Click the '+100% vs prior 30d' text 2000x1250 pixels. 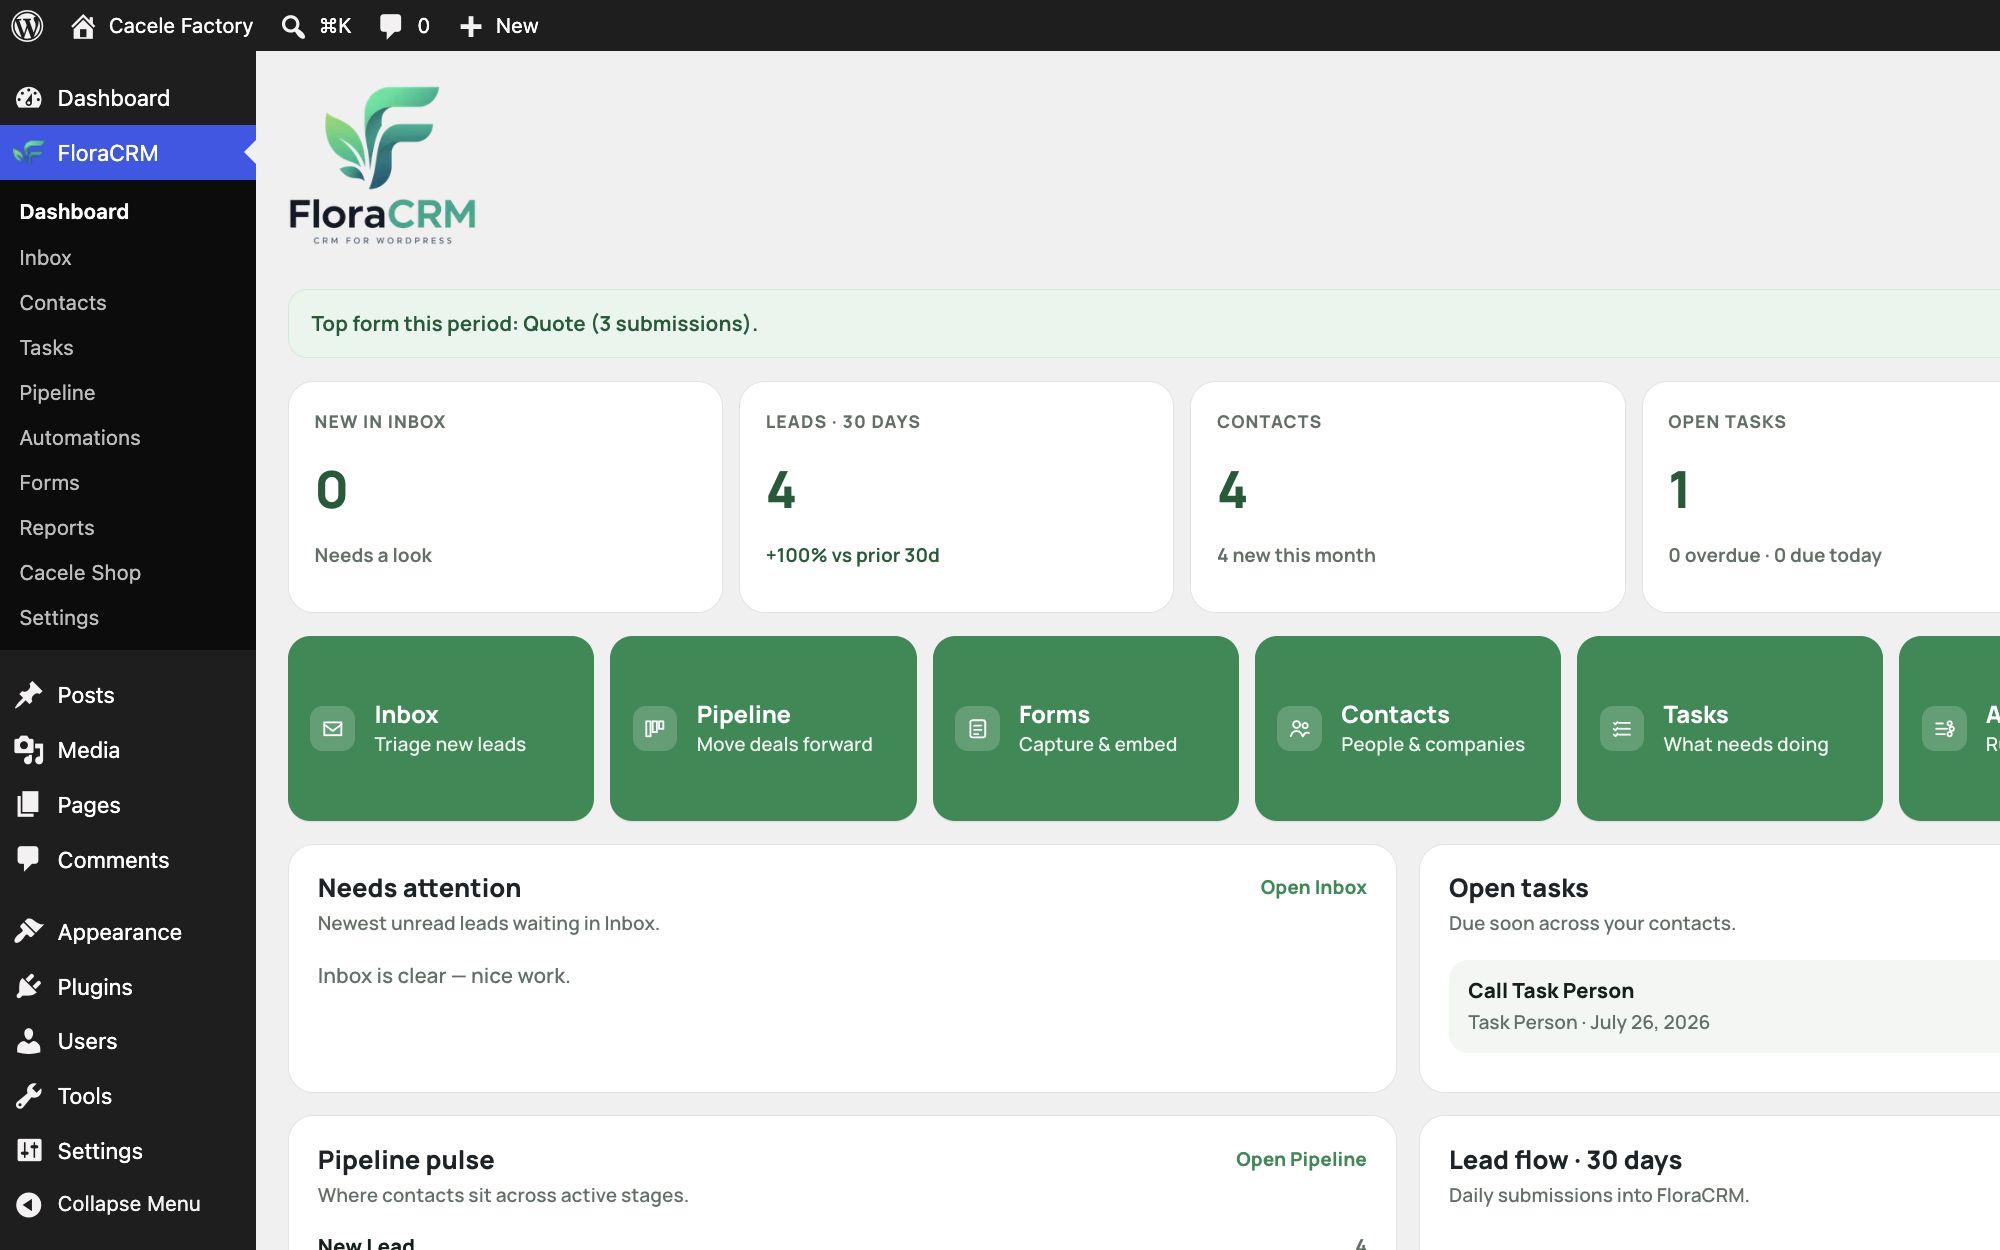(852, 555)
